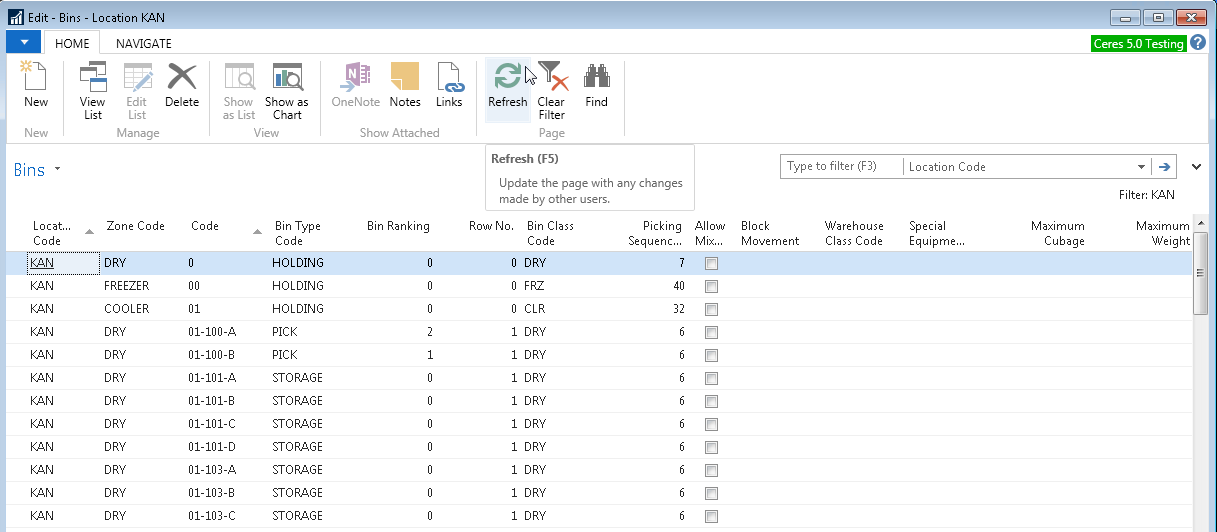Open the Location Code filter field dropdown
1217x532 pixels.
(1141, 167)
